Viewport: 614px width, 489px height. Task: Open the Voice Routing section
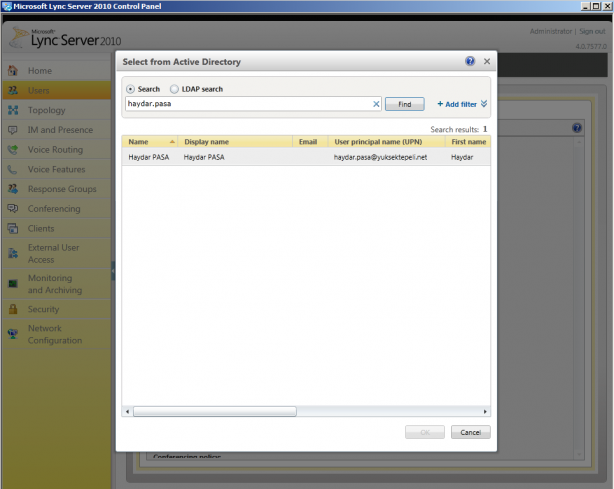tap(56, 150)
